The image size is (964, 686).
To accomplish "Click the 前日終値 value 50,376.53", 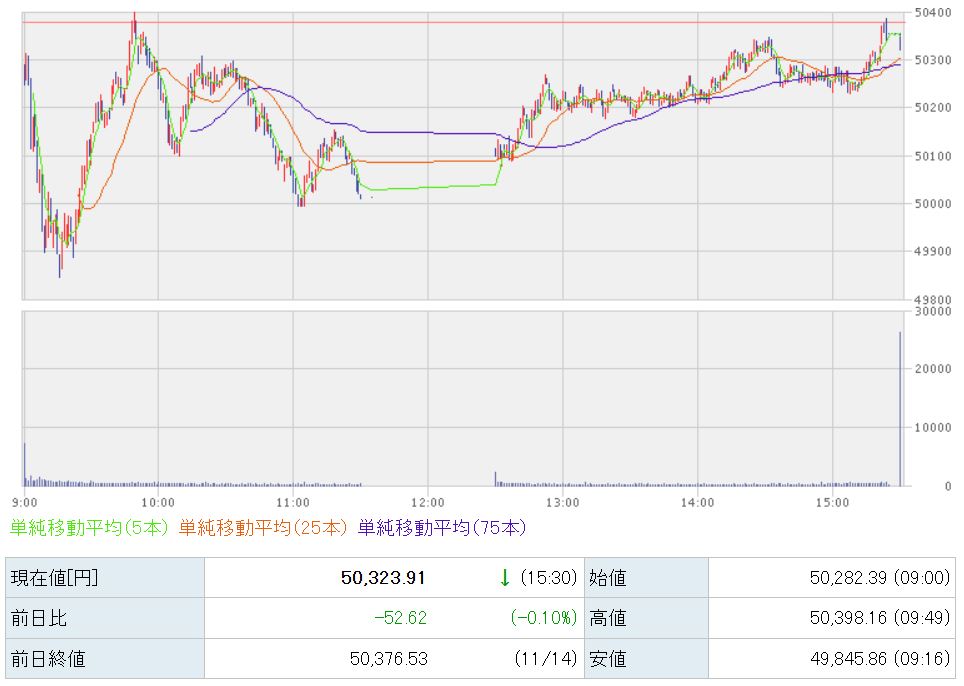I will pyautogui.click(x=385, y=658).
